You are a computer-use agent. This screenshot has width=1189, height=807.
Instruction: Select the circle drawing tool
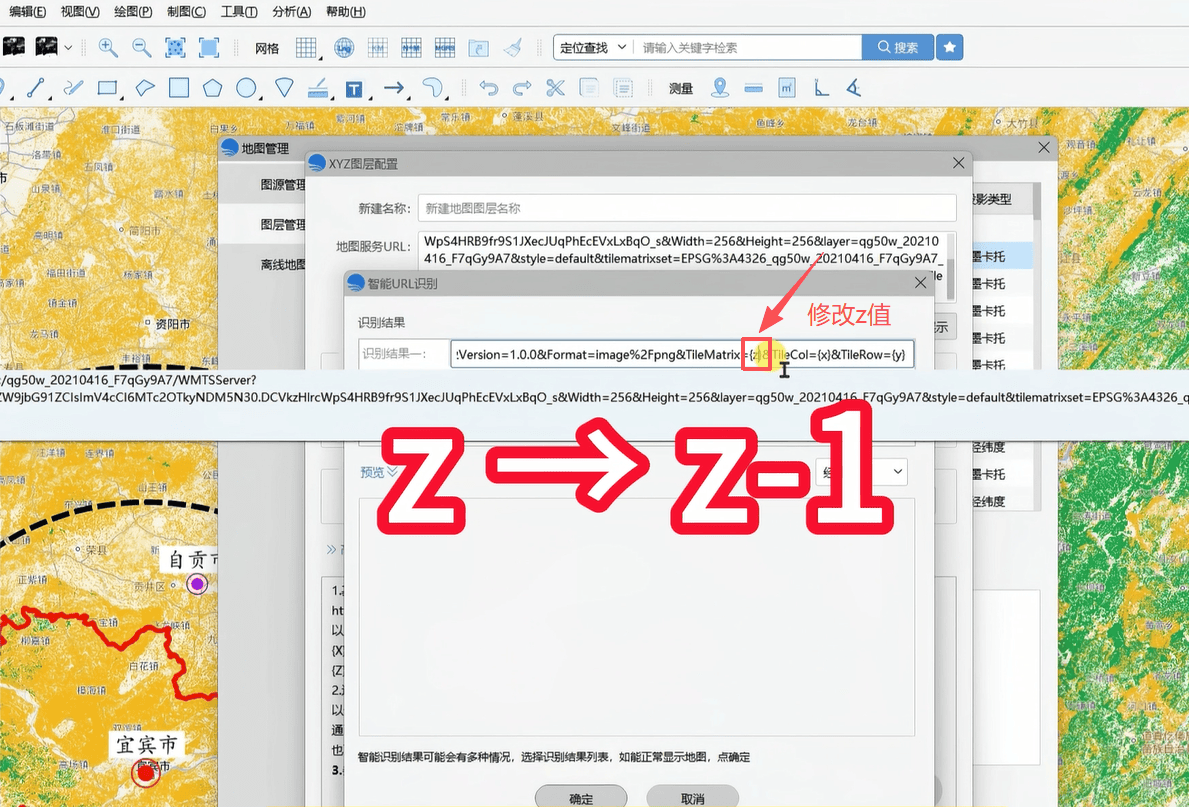(246, 88)
